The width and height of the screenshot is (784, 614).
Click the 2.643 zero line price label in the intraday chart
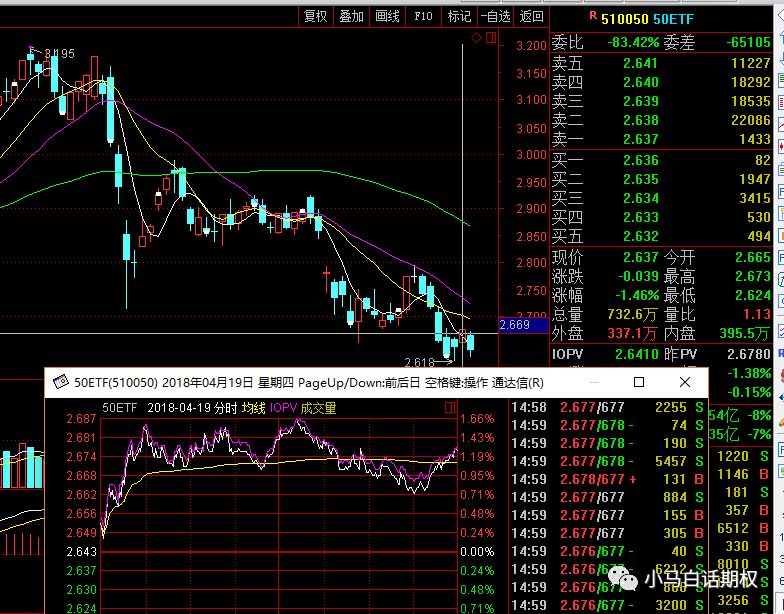(x=82, y=552)
